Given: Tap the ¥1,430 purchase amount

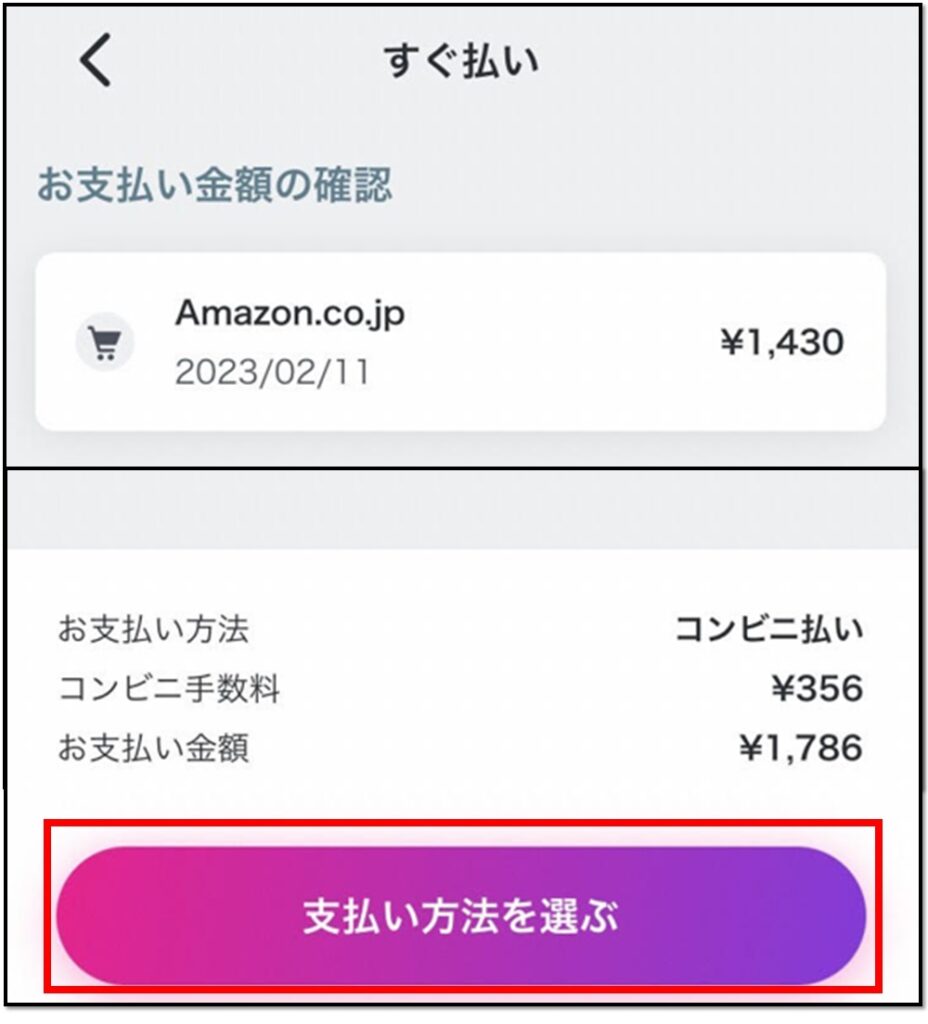Looking at the screenshot, I should (x=782, y=343).
